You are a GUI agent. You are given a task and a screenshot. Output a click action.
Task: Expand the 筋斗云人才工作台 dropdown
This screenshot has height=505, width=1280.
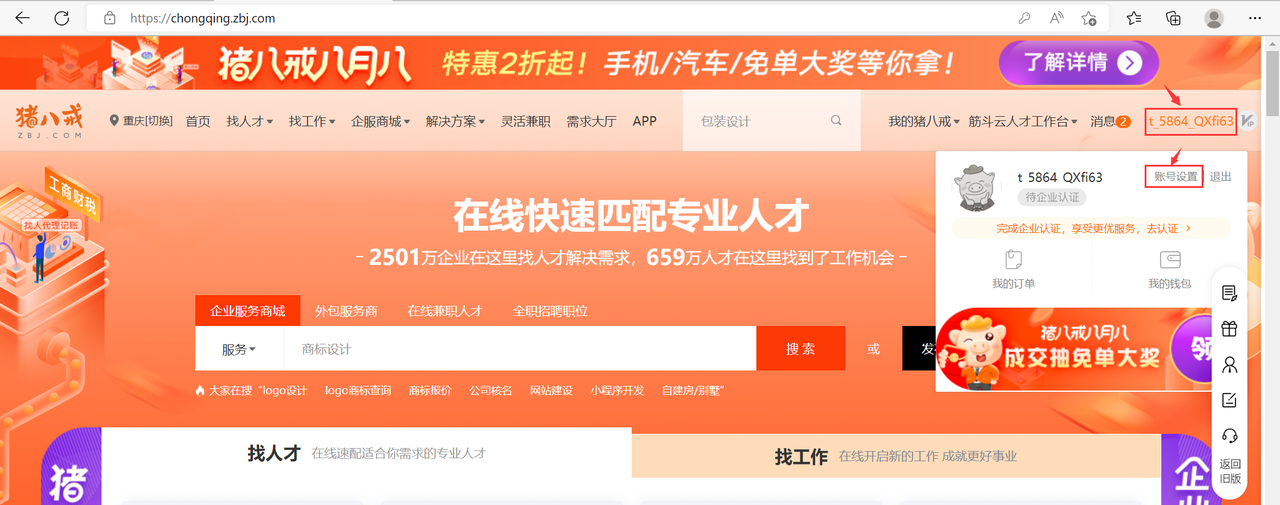coord(1023,121)
